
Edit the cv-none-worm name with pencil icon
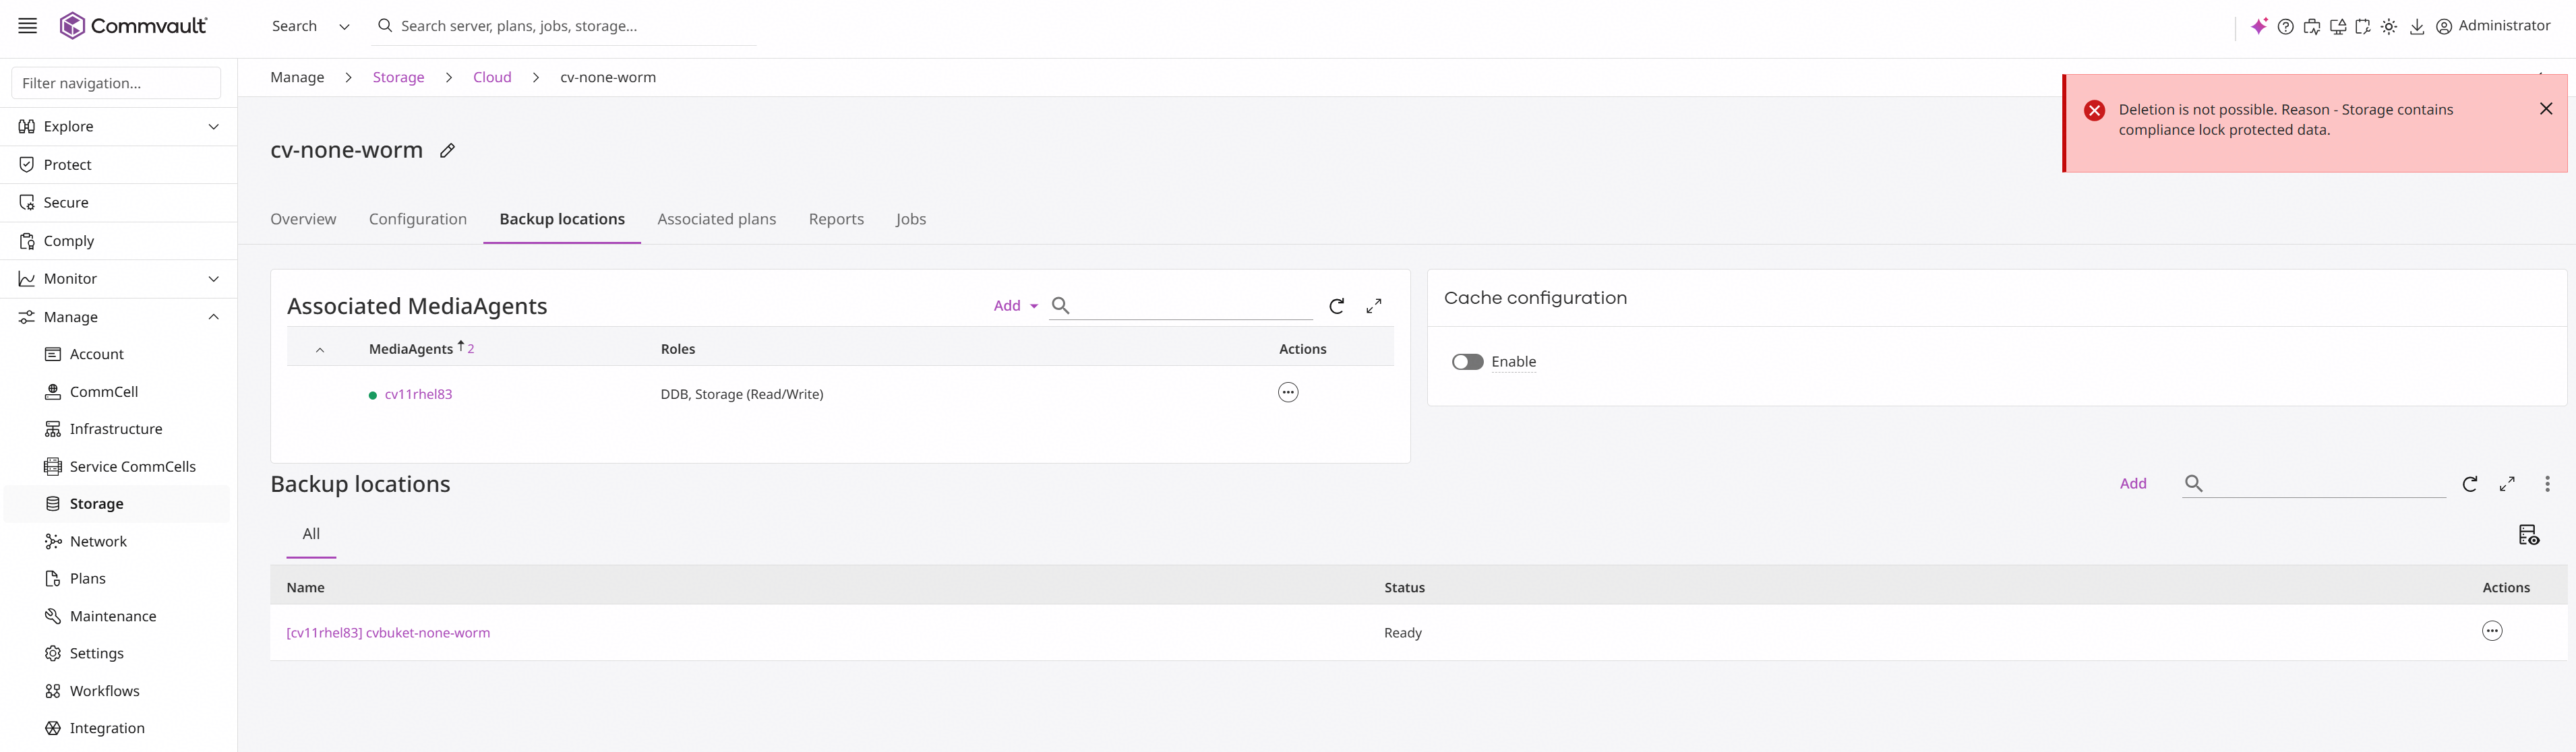point(448,151)
